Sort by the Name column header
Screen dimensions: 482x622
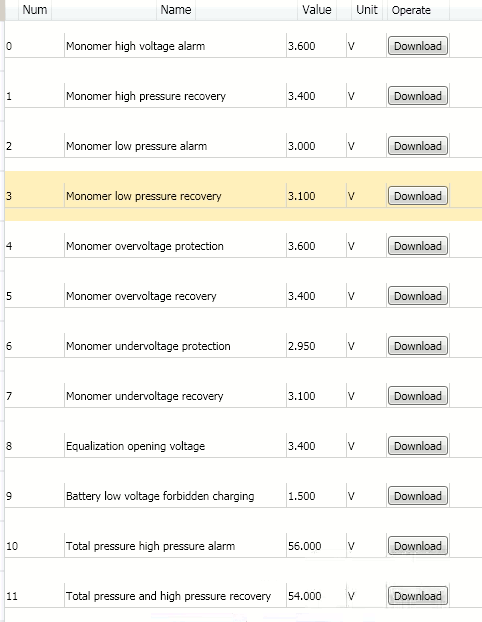(x=176, y=10)
